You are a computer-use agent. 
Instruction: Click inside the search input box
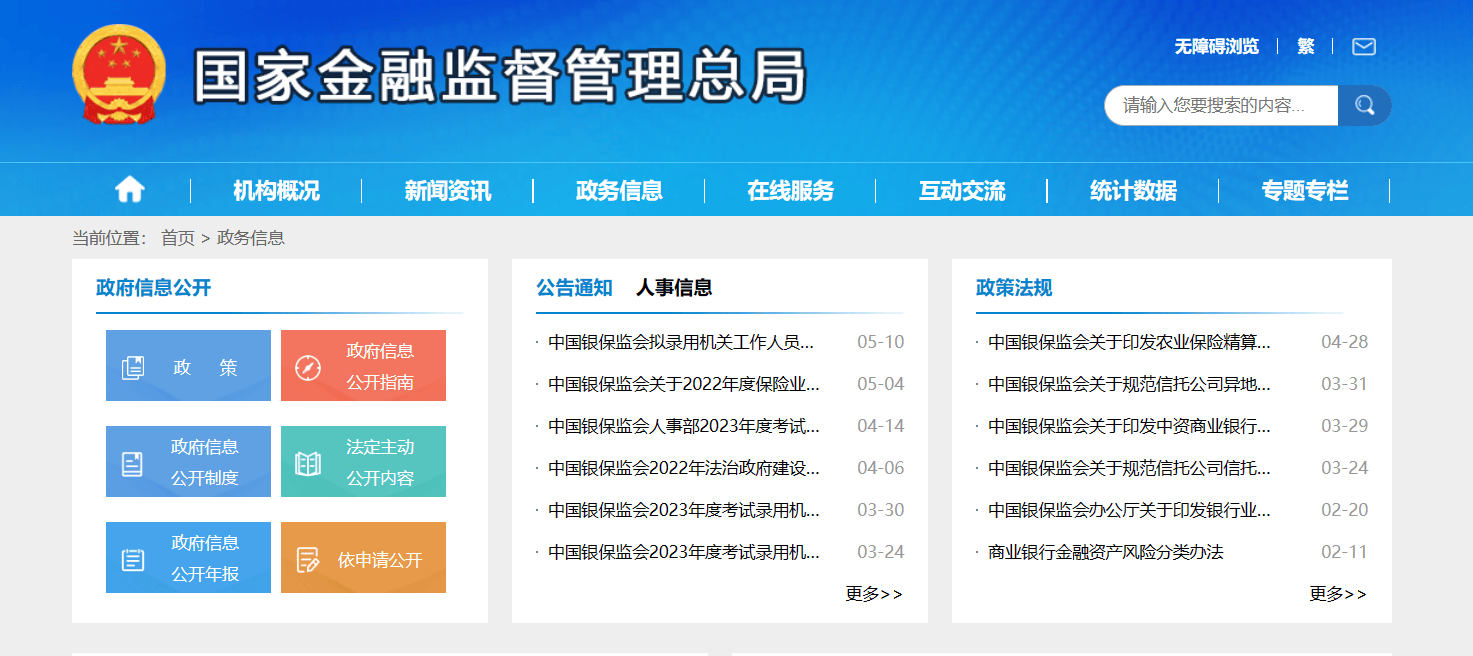point(1220,105)
